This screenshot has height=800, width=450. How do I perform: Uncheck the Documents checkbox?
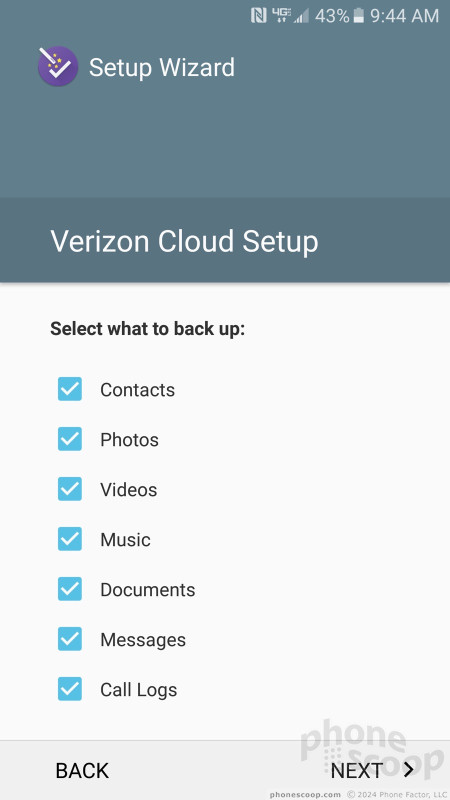[70, 589]
